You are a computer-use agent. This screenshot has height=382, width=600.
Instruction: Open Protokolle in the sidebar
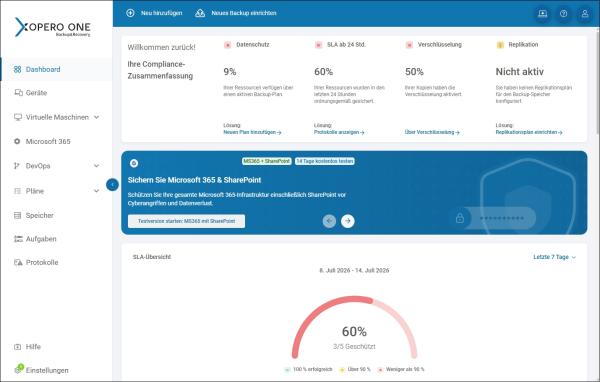(57, 262)
